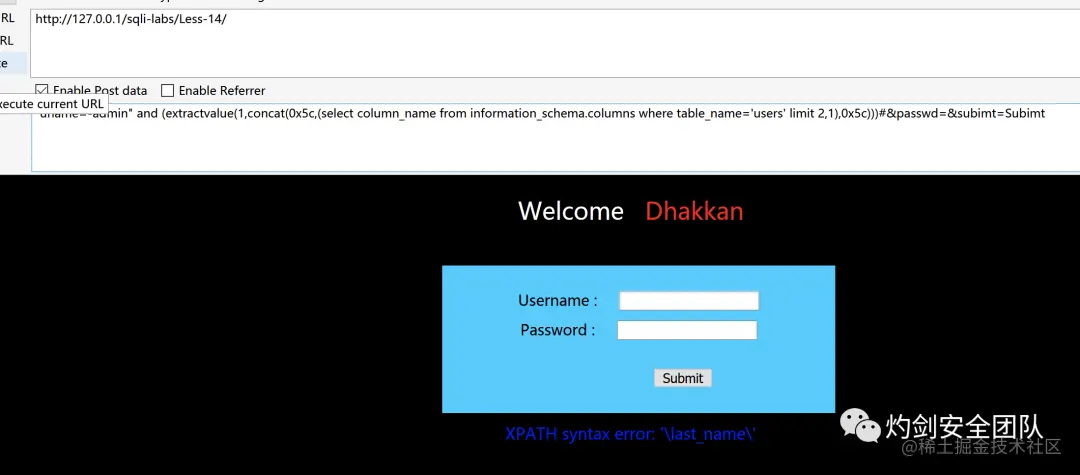Focus the Username input field
This screenshot has height=475, width=1080.
pyautogui.click(x=689, y=301)
